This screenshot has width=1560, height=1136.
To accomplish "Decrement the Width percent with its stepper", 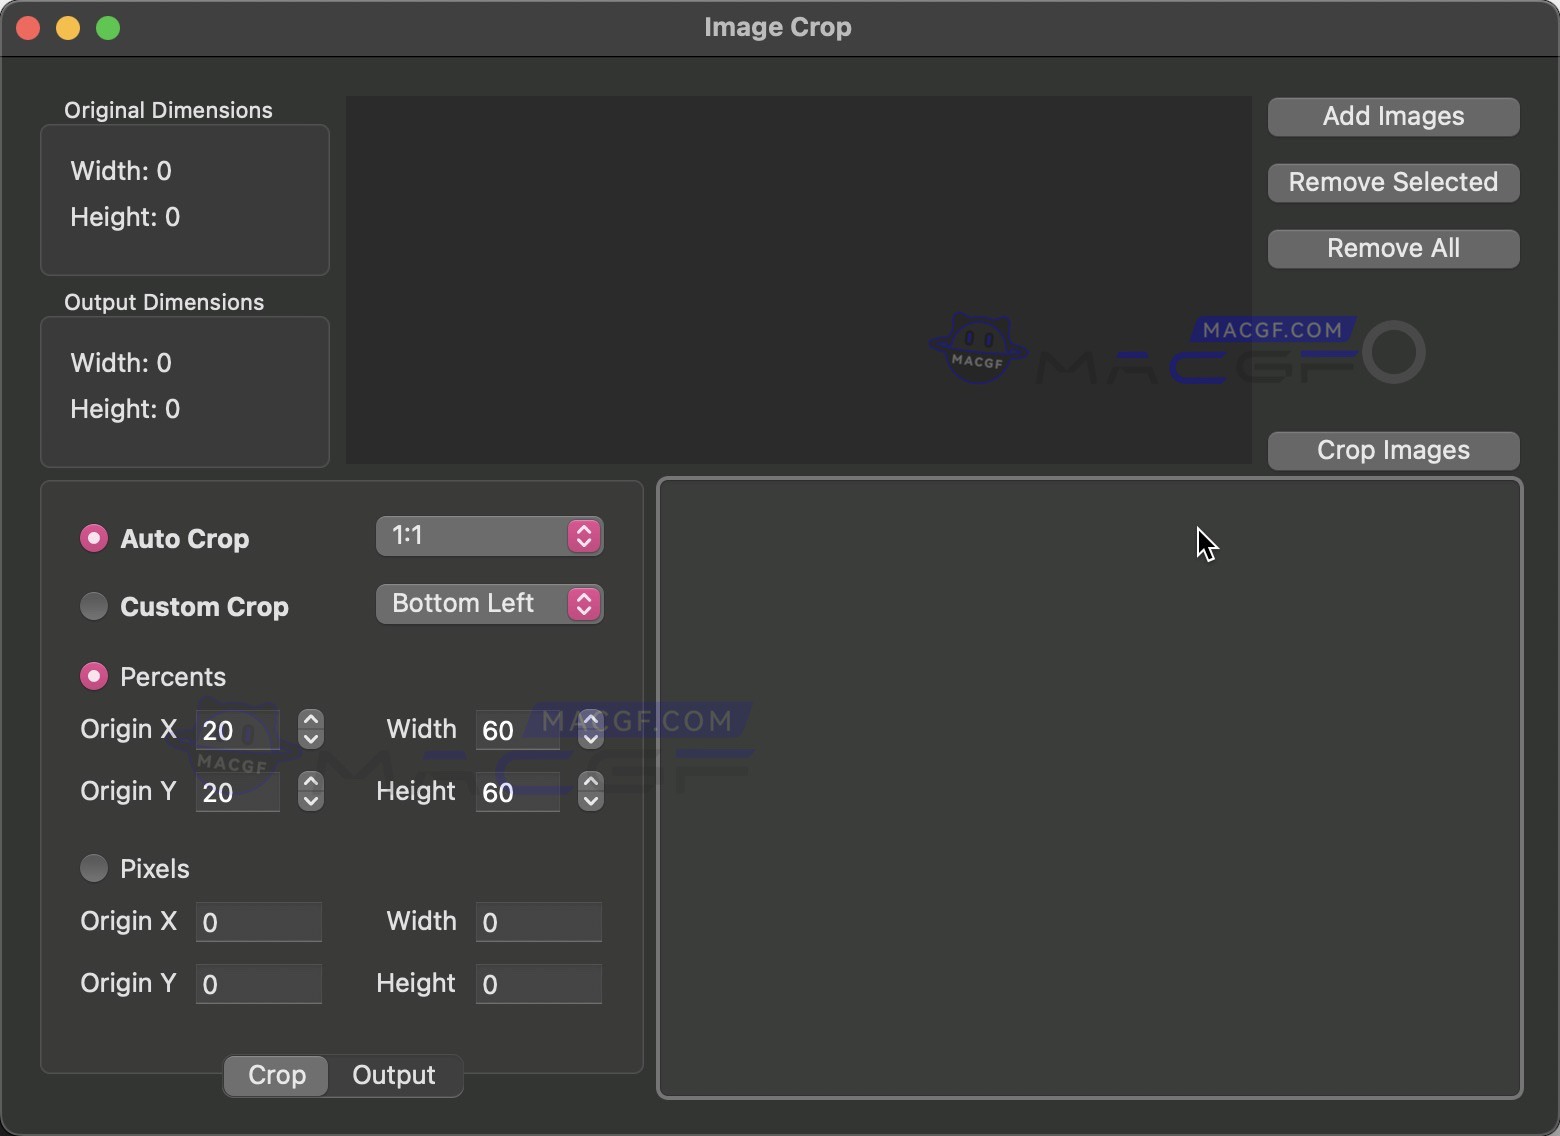I will tap(590, 739).
